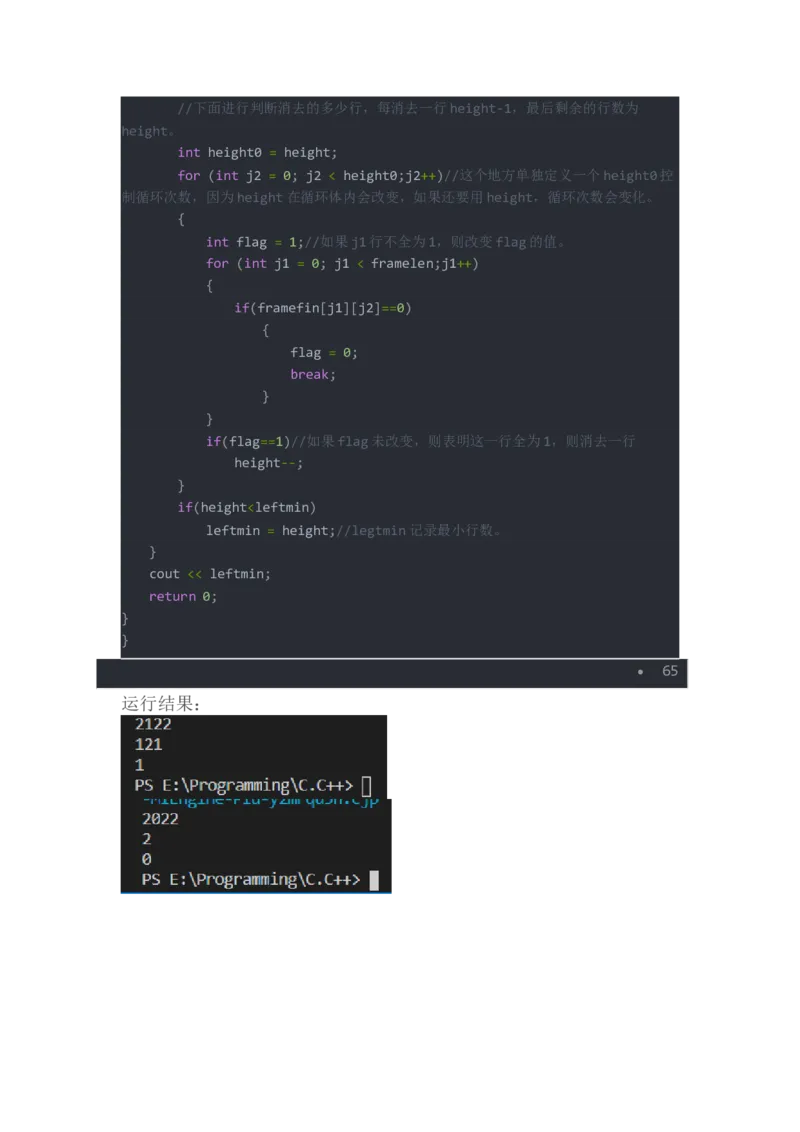Click the "height--;" statement

[x=268, y=463]
